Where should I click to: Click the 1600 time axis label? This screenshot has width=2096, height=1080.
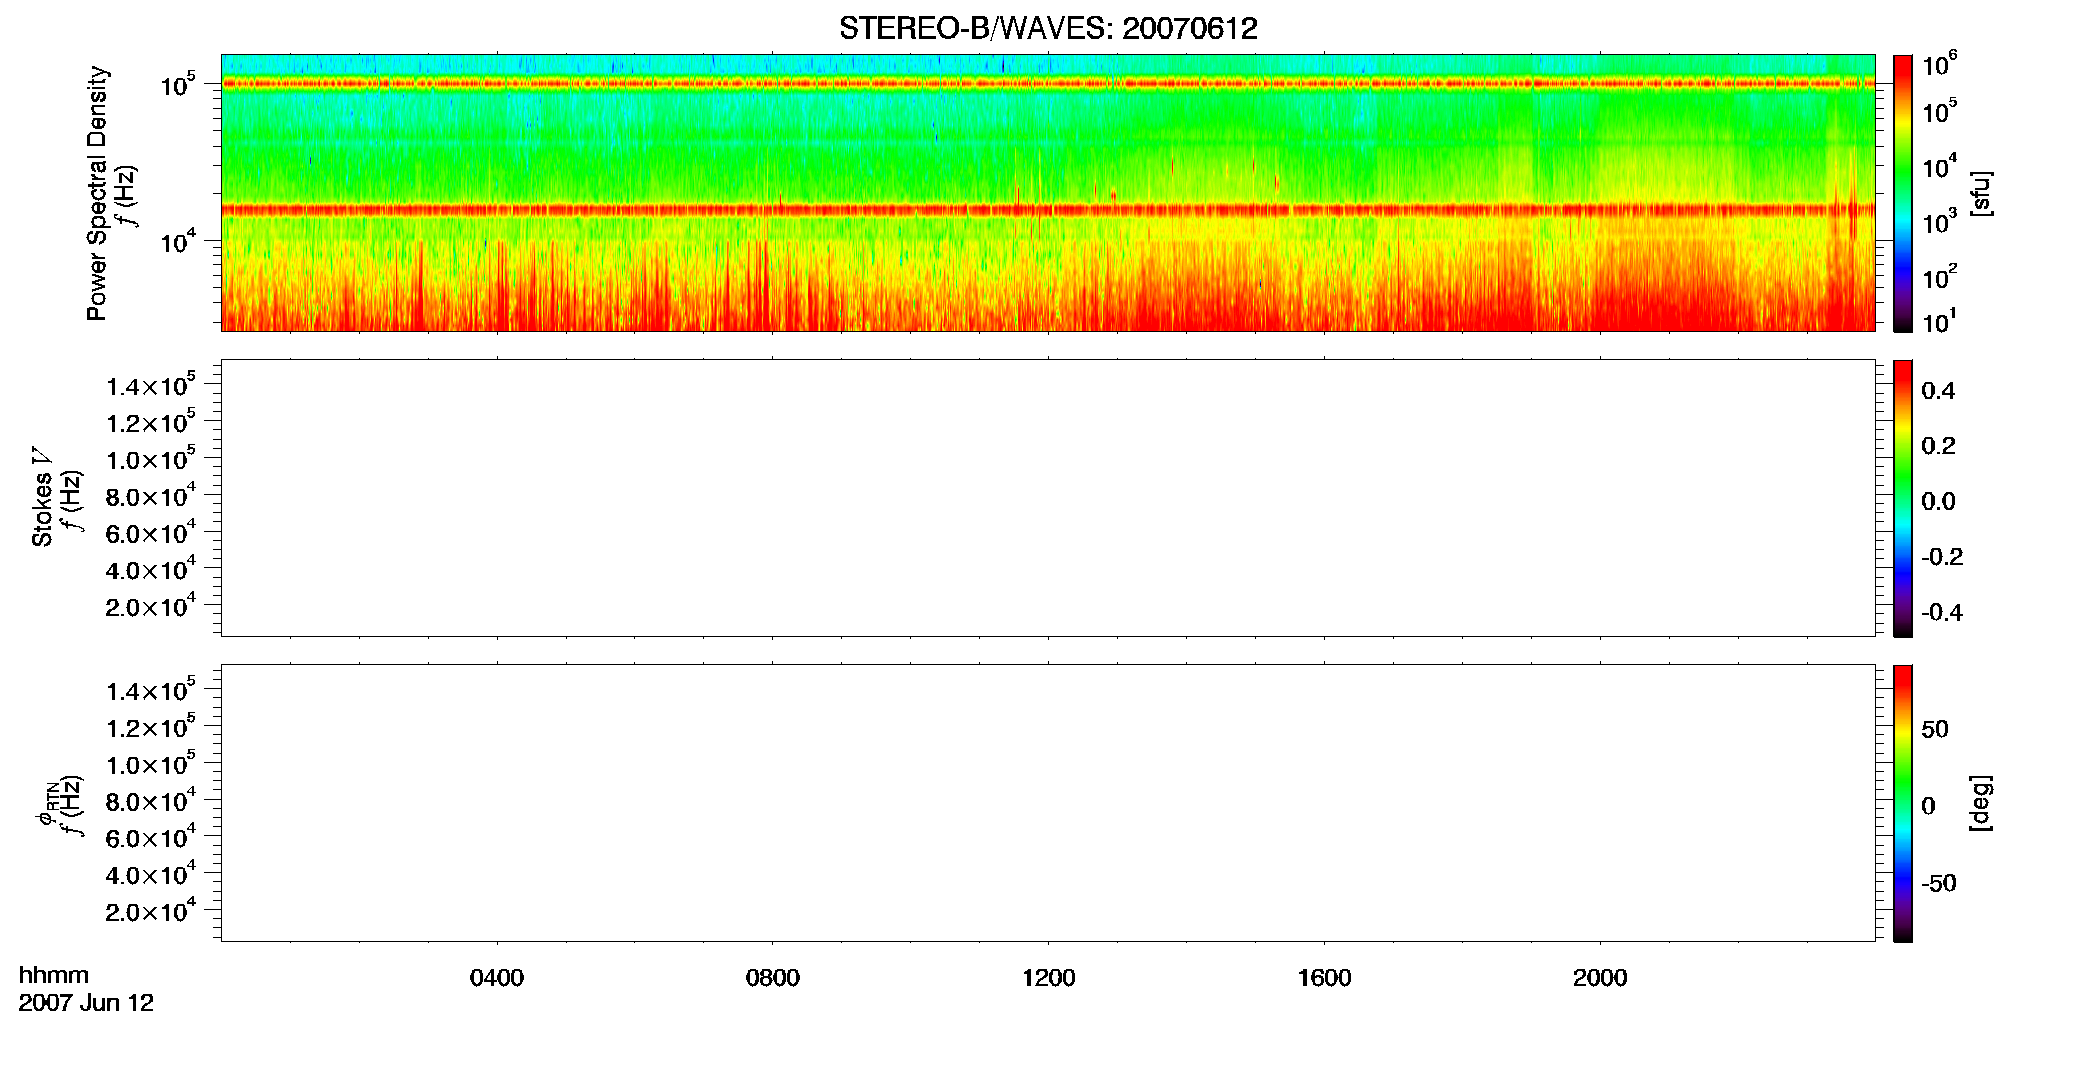tap(1324, 978)
